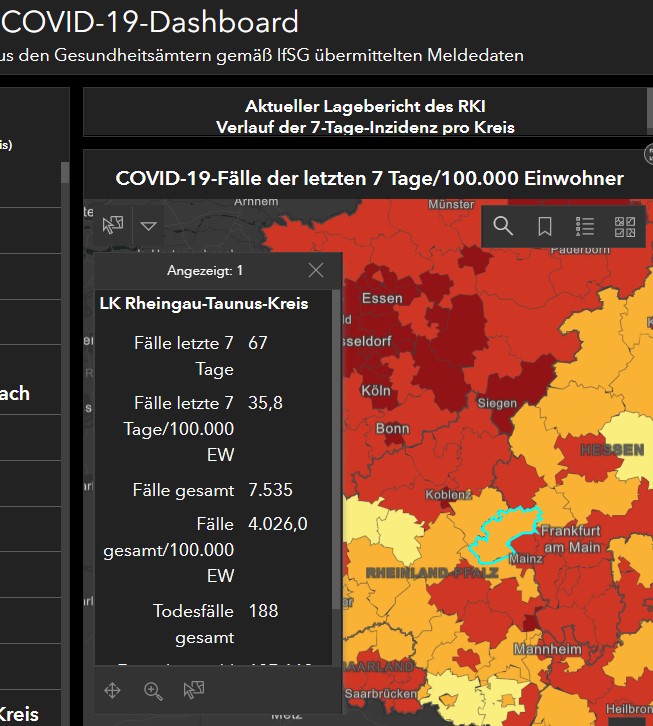The height and width of the screenshot is (726, 653).
Task: Activate the map feature selection tool
Action: point(112,225)
